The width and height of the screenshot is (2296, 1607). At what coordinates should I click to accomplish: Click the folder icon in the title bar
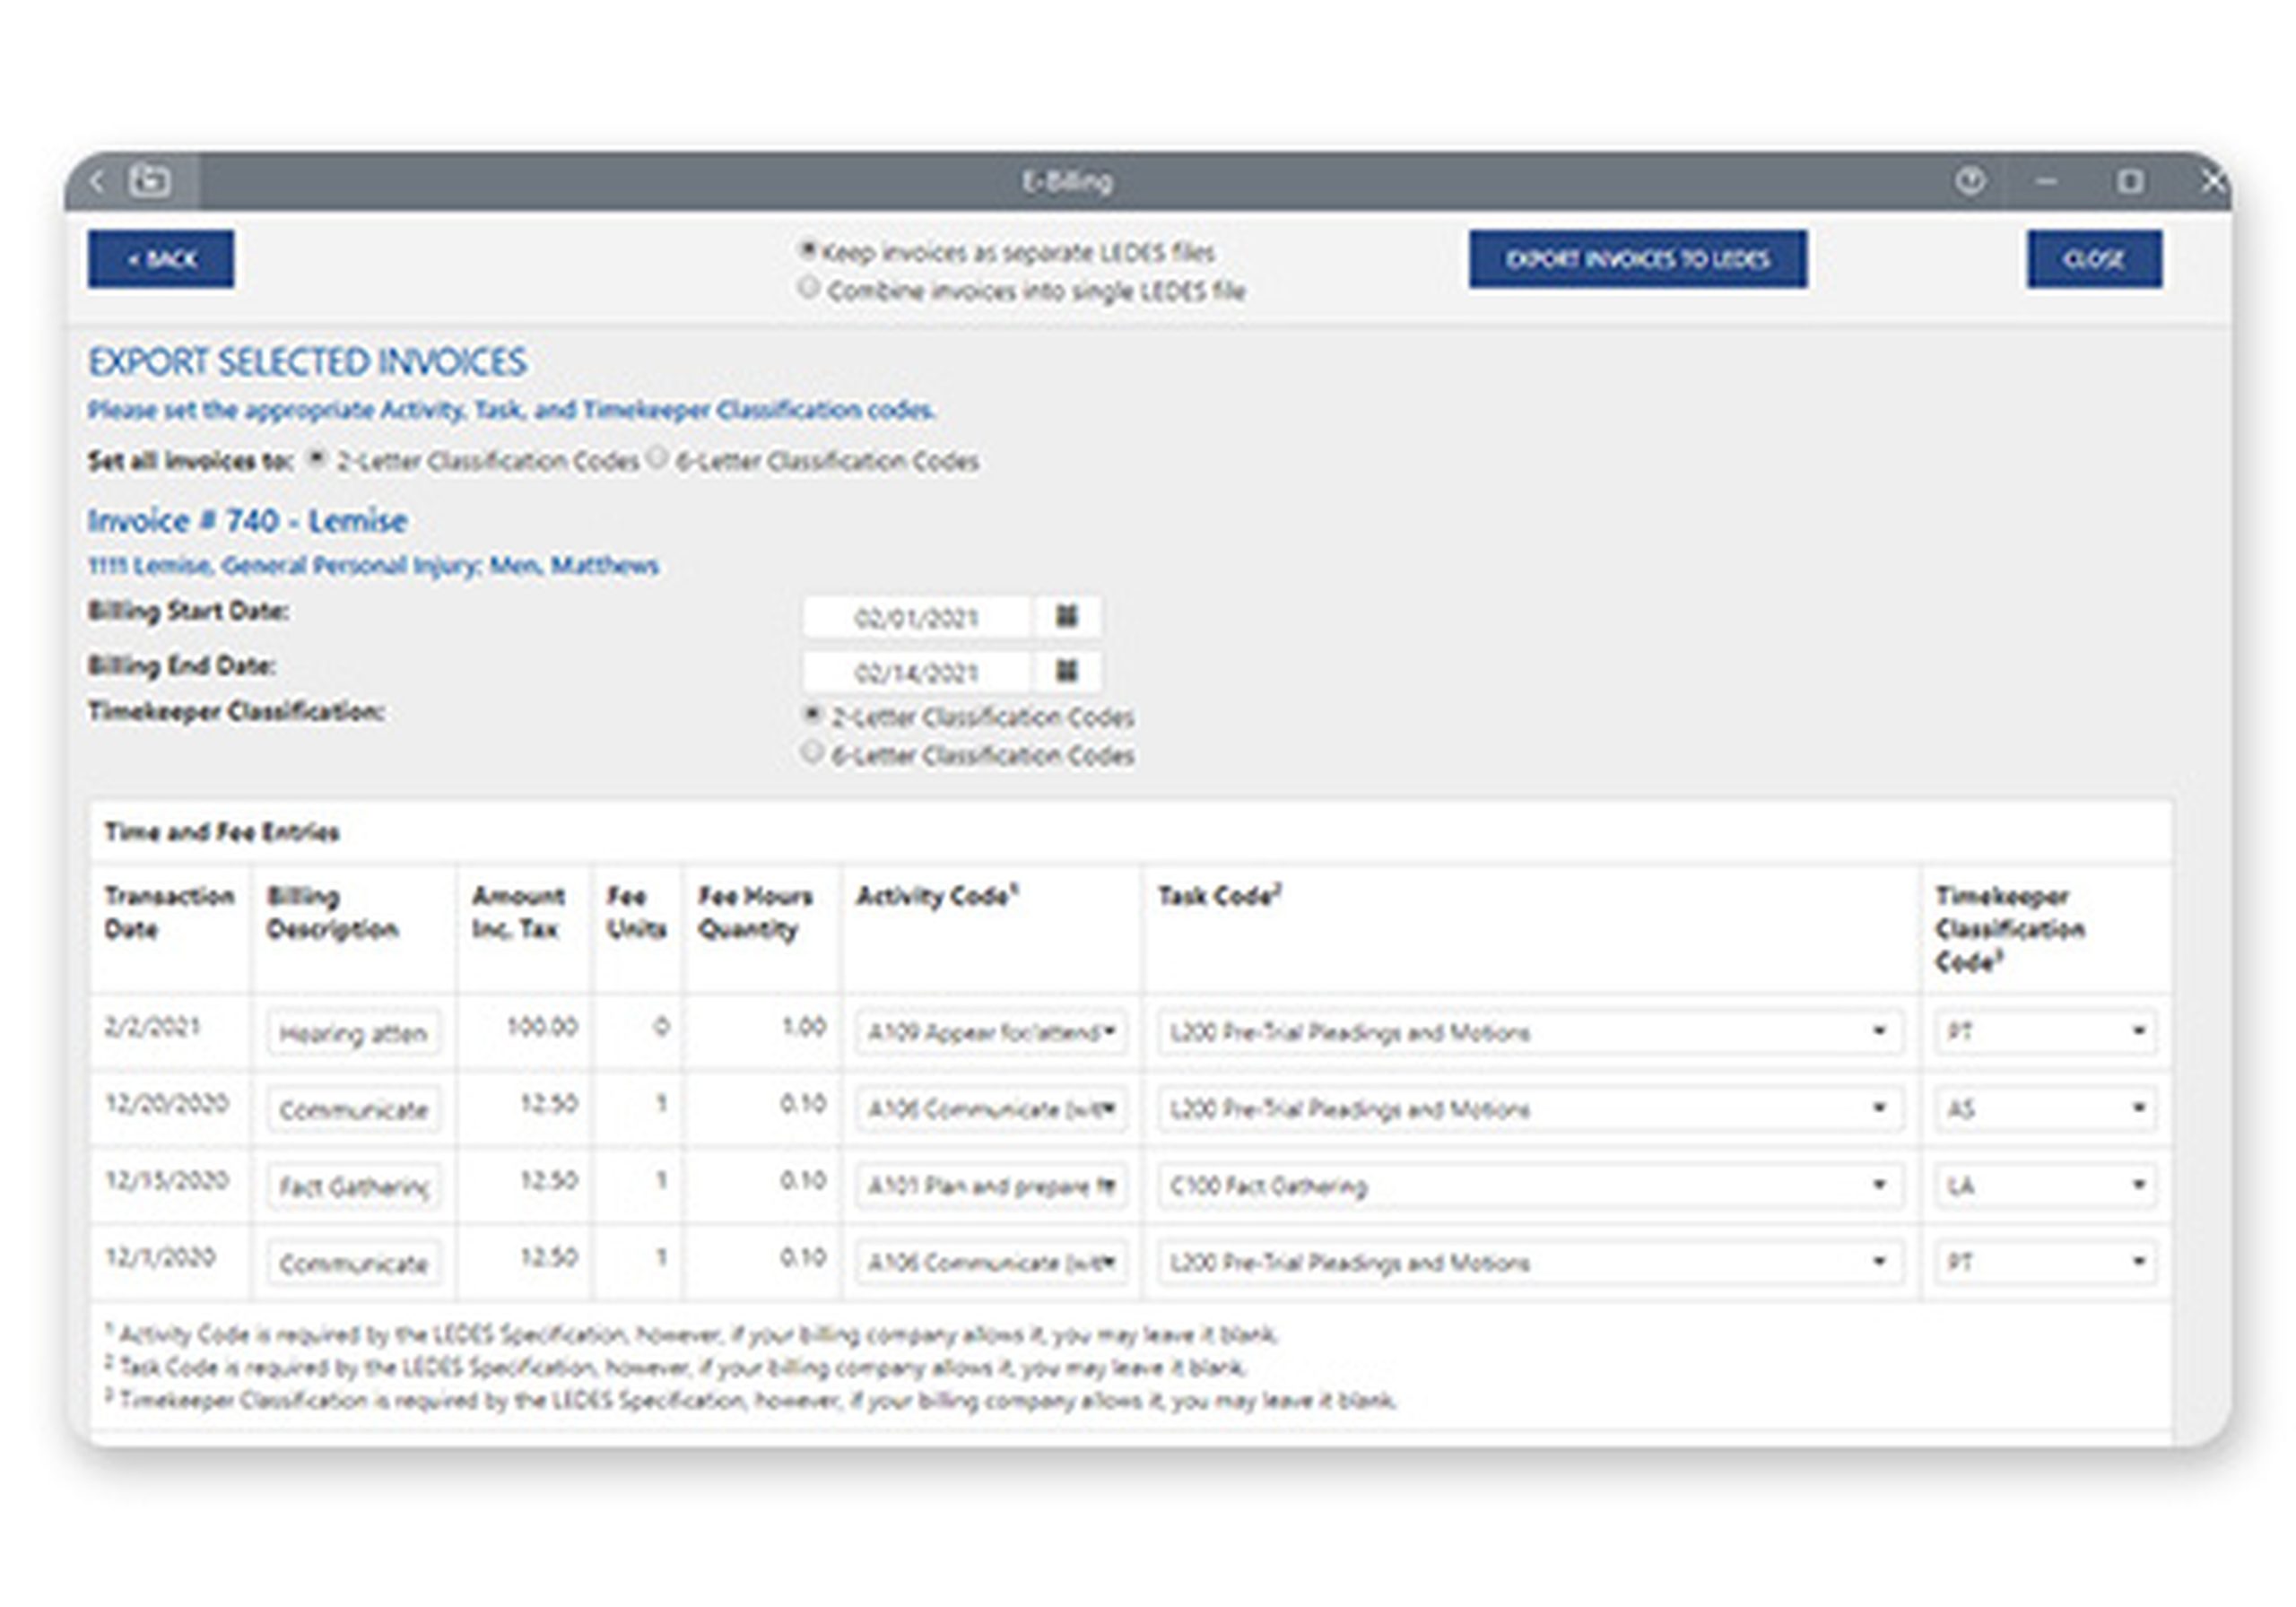pyautogui.click(x=150, y=180)
